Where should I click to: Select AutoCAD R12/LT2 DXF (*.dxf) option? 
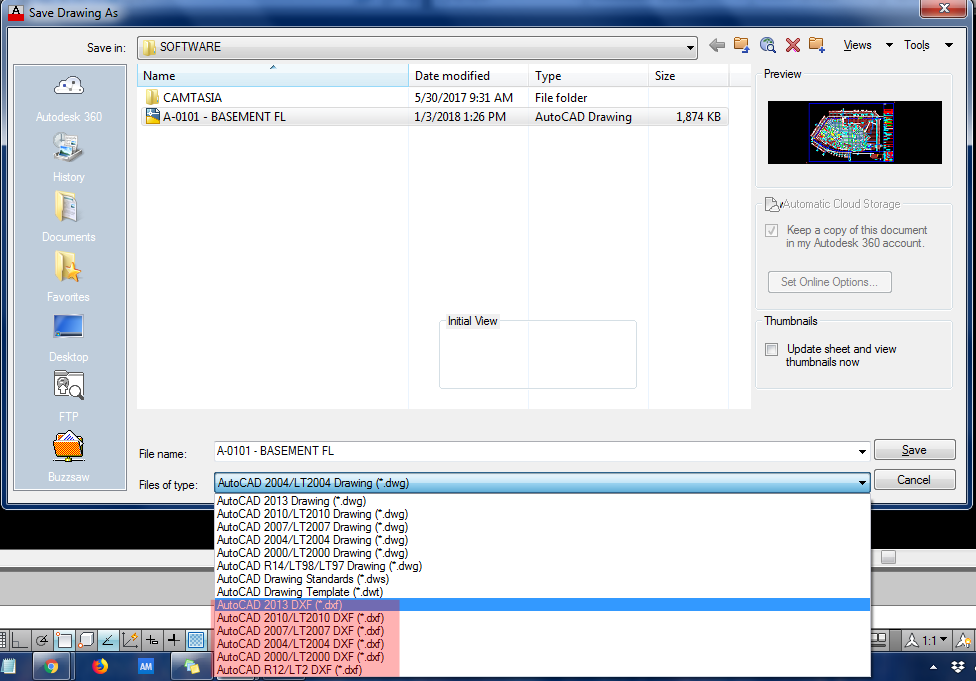point(542,670)
